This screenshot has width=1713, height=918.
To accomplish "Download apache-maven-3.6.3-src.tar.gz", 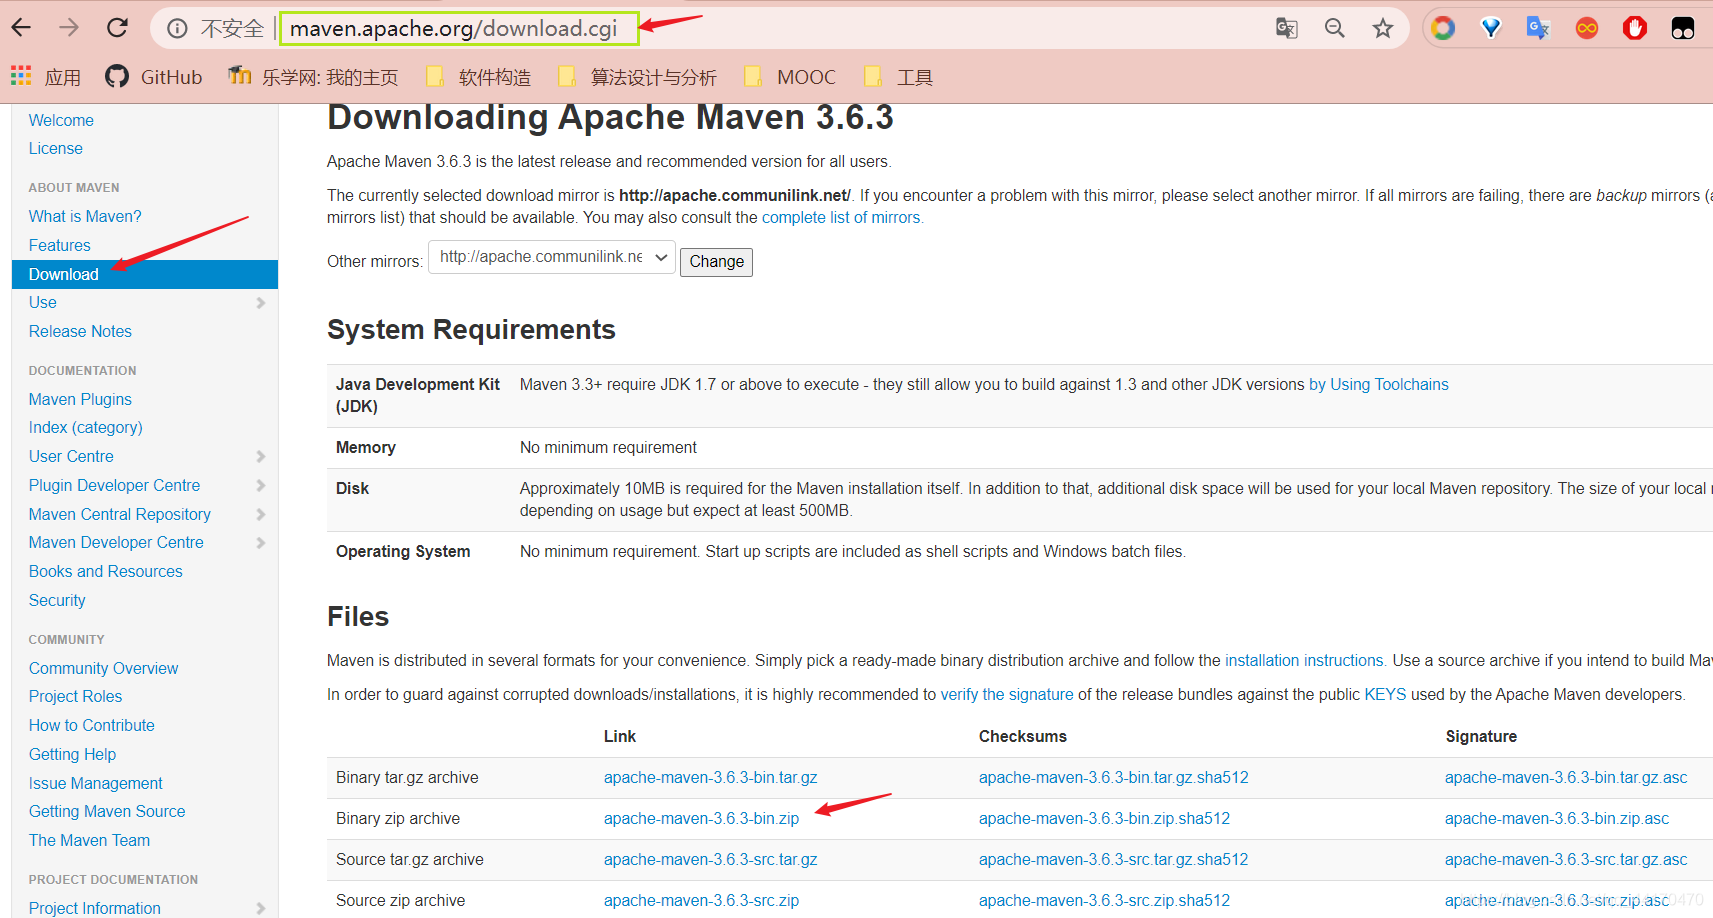I will pos(711,859).
